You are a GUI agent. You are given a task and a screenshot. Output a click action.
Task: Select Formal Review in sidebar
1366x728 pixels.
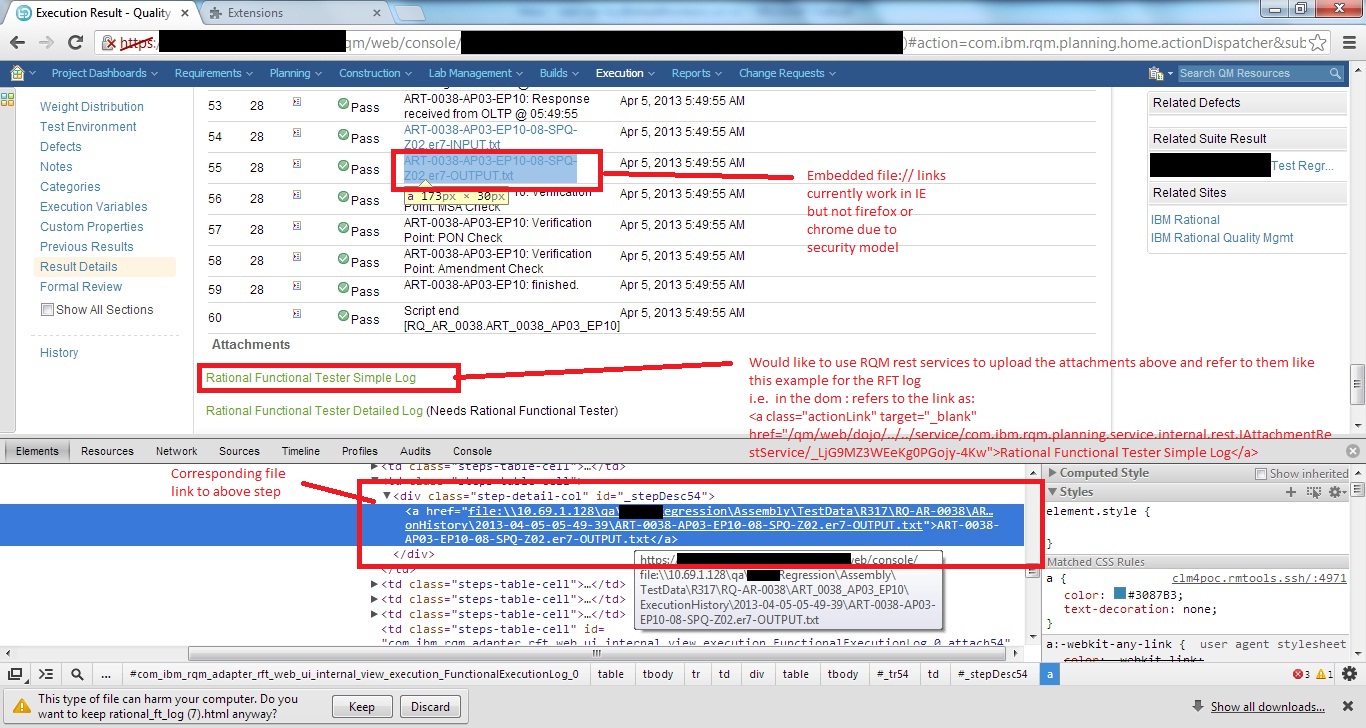point(81,287)
